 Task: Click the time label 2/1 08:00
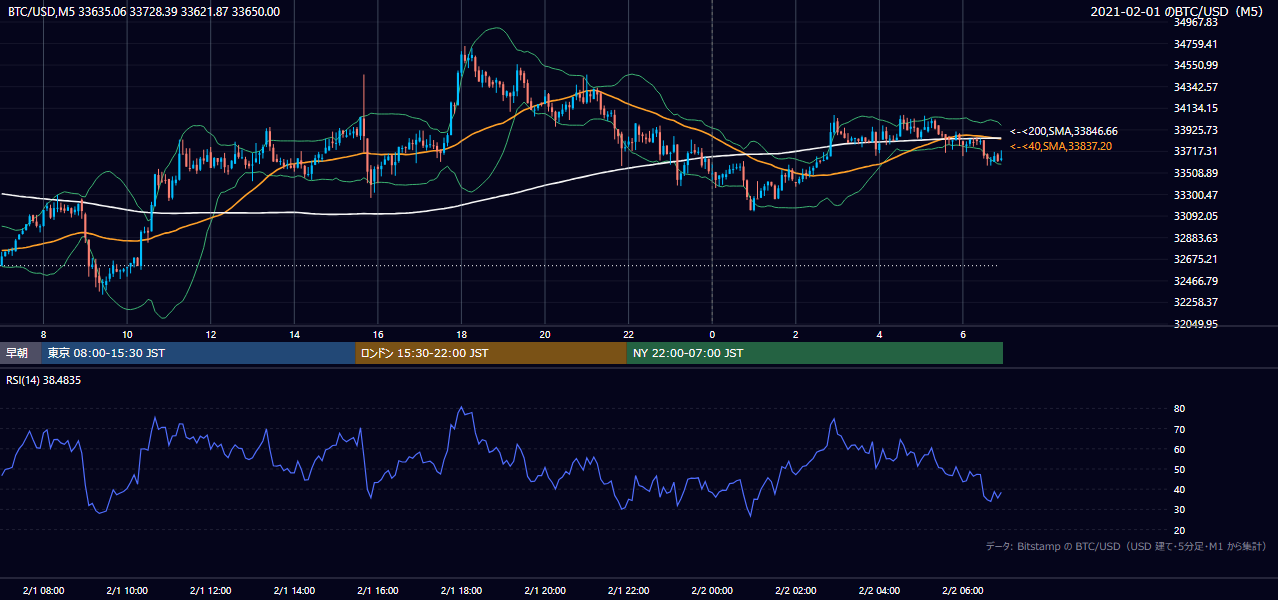click(43, 590)
